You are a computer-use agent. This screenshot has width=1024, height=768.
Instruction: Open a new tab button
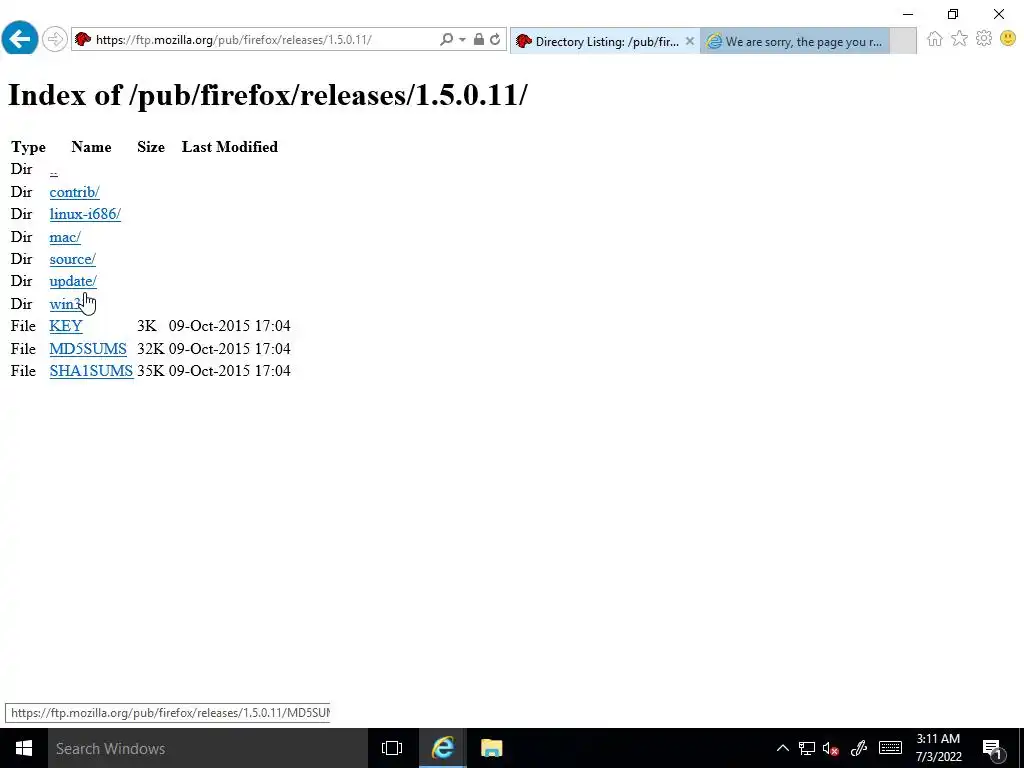pos(903,41)
